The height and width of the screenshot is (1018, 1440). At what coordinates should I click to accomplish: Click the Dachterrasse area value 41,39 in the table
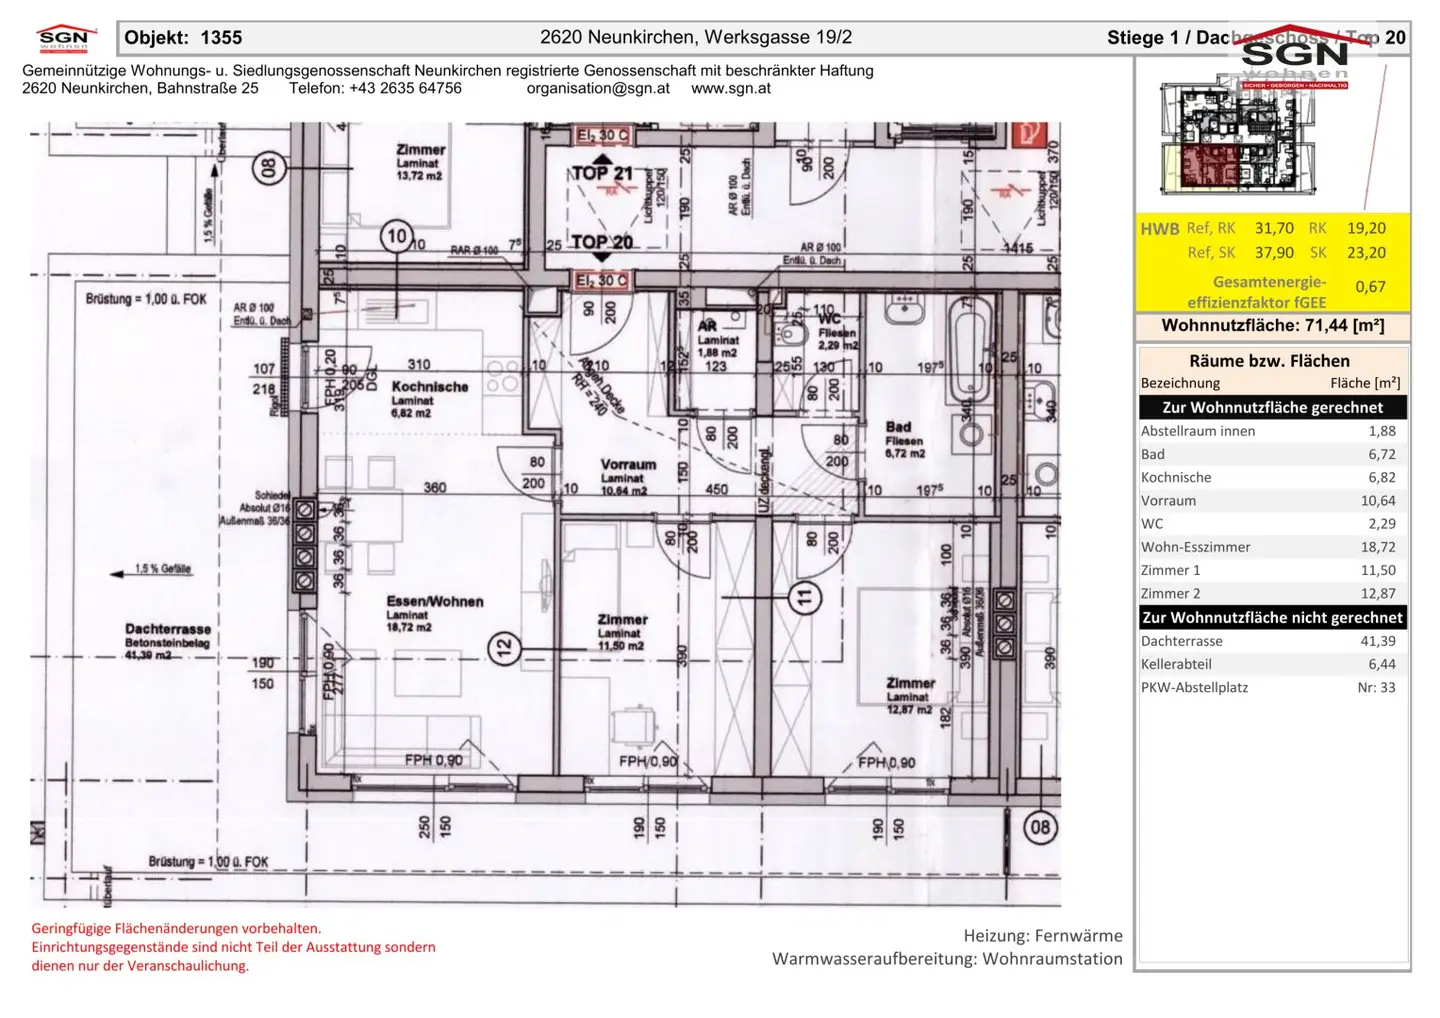pyautogui.click(x=1378, y=641)
